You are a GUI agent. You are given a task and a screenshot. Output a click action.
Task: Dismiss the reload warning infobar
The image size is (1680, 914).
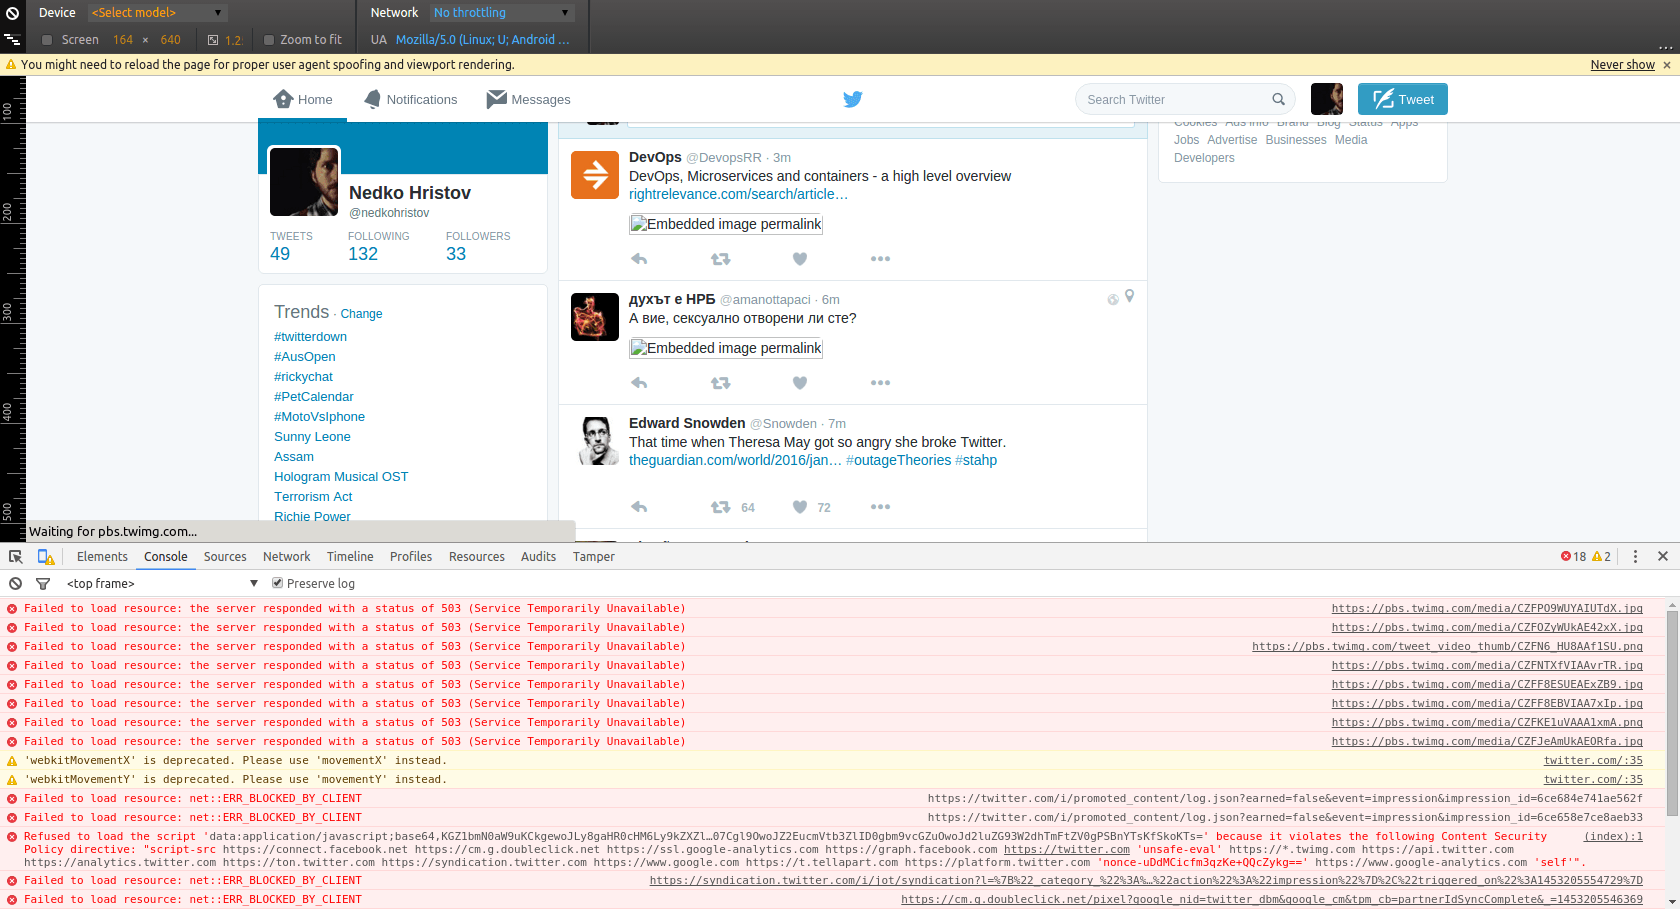(1667, 65)
